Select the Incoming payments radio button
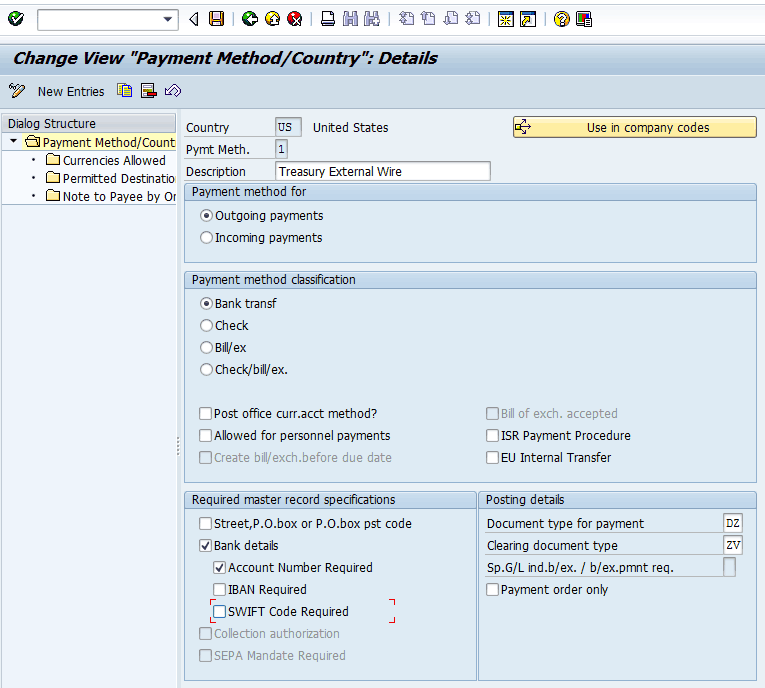 coord(207,238)
